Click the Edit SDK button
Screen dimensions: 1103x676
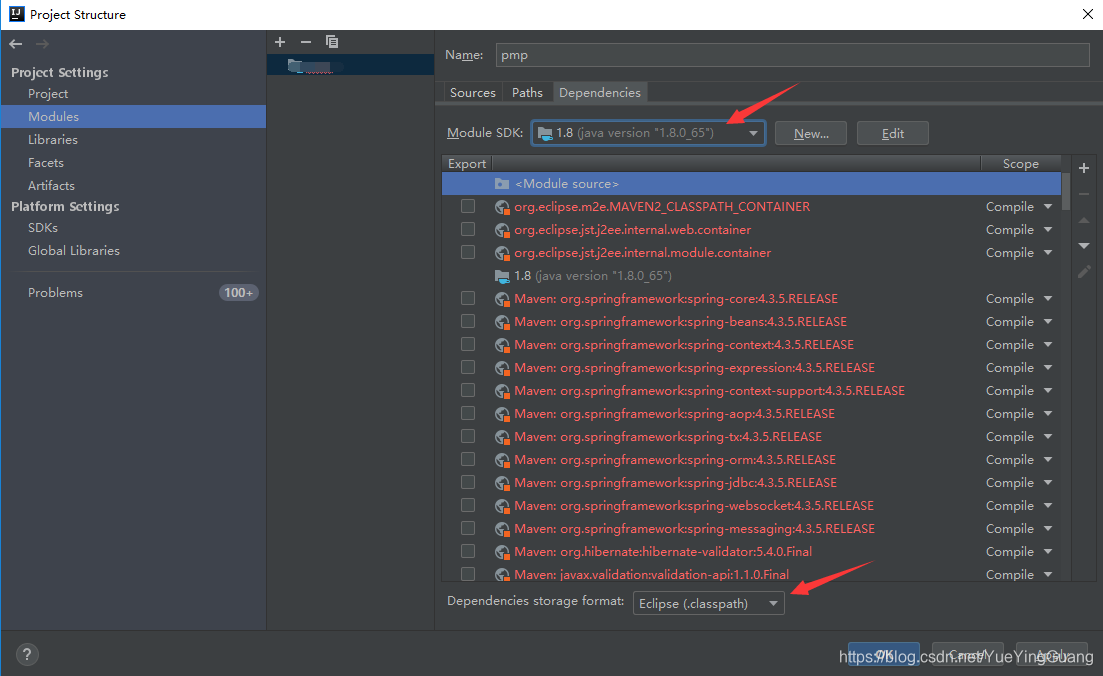pyautogui.click(x=893, y=134)
